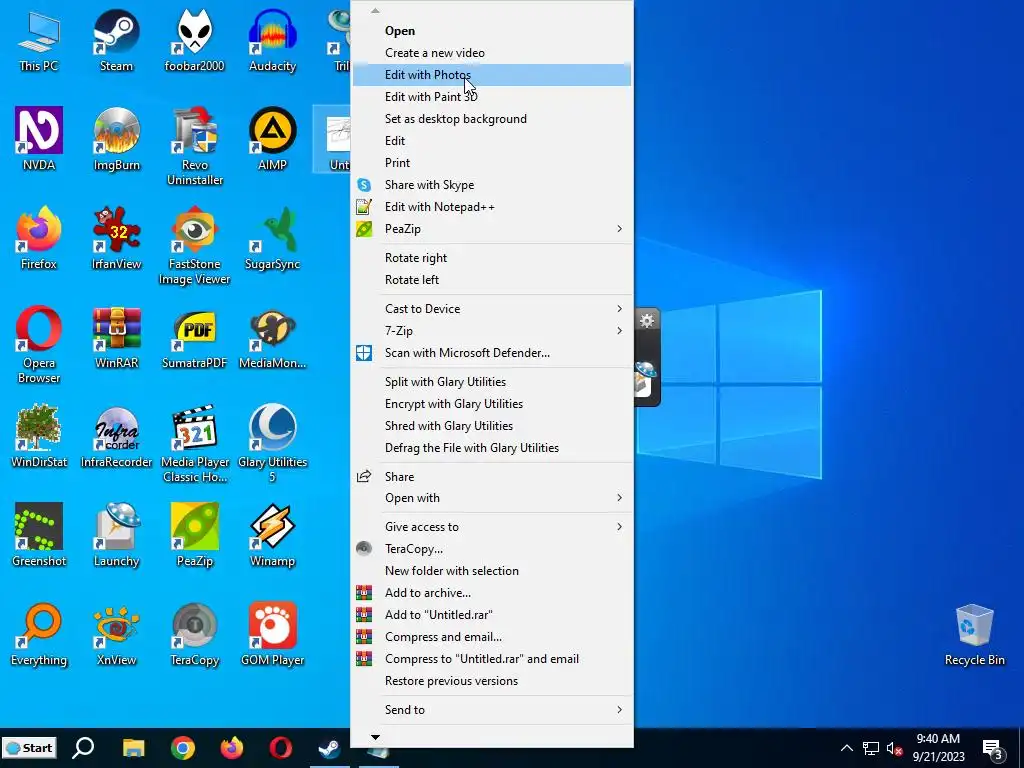Select the Launchy desktop icon
1024x768 pixels.
pos(116,536)
